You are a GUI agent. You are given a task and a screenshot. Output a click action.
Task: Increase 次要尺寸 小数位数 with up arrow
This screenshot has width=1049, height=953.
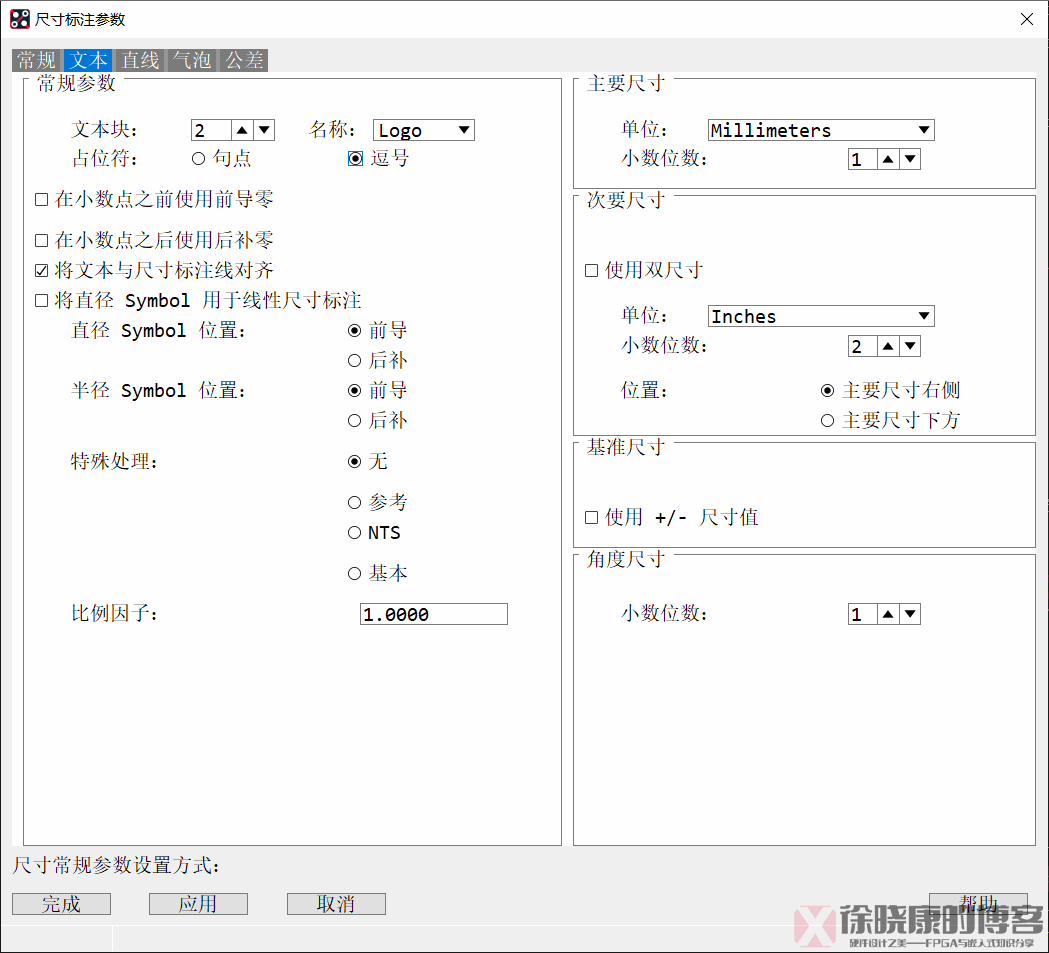[x=887, y=346]
